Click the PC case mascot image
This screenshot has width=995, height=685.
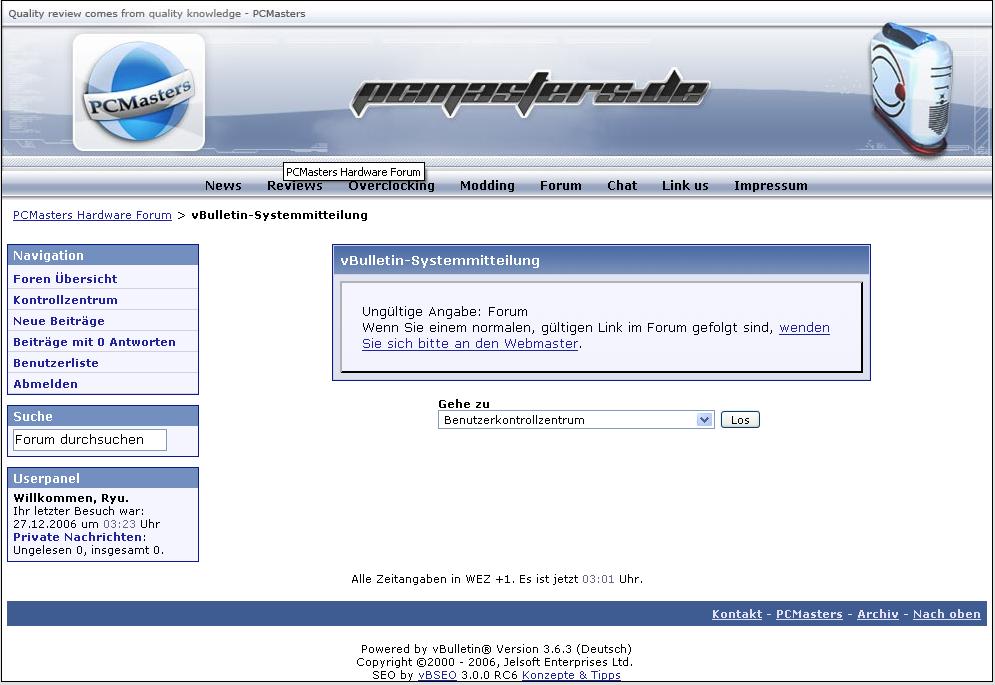point(911,89)
